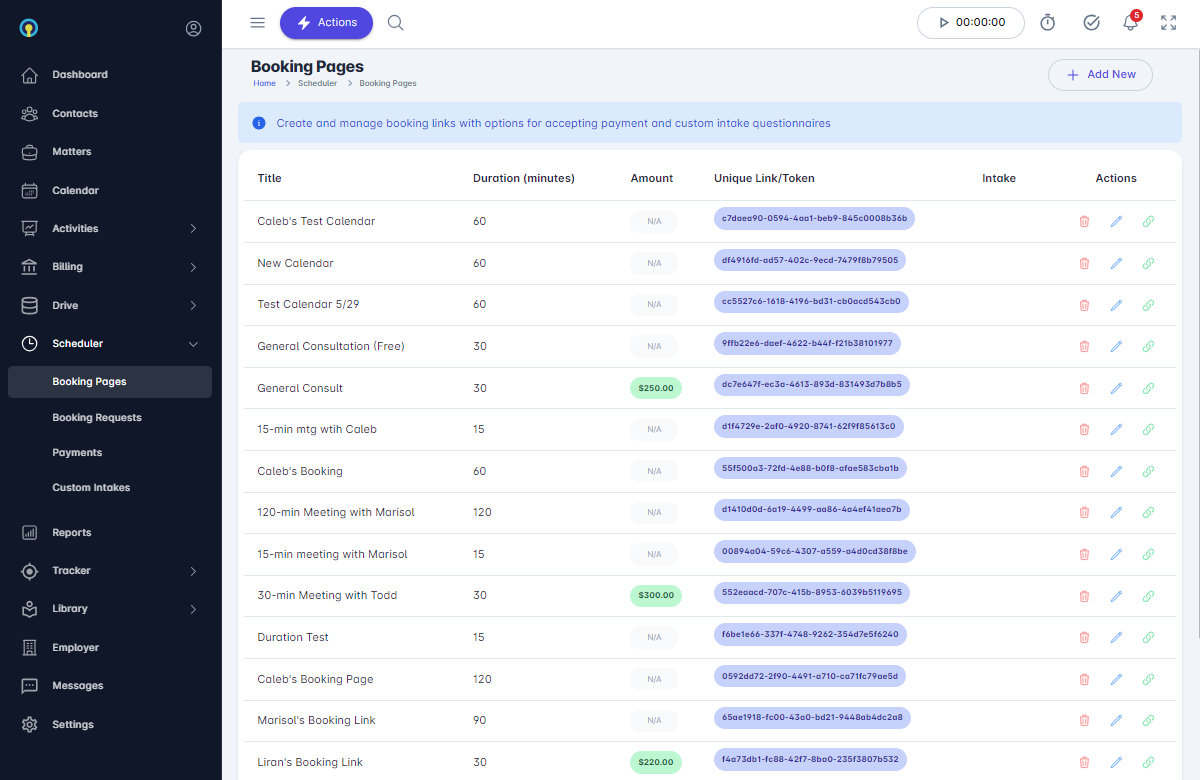The height and width of the screenshot is (780, 1200).
Task: Toggle fullscreen mode icon
Action: coord(1168,23)
